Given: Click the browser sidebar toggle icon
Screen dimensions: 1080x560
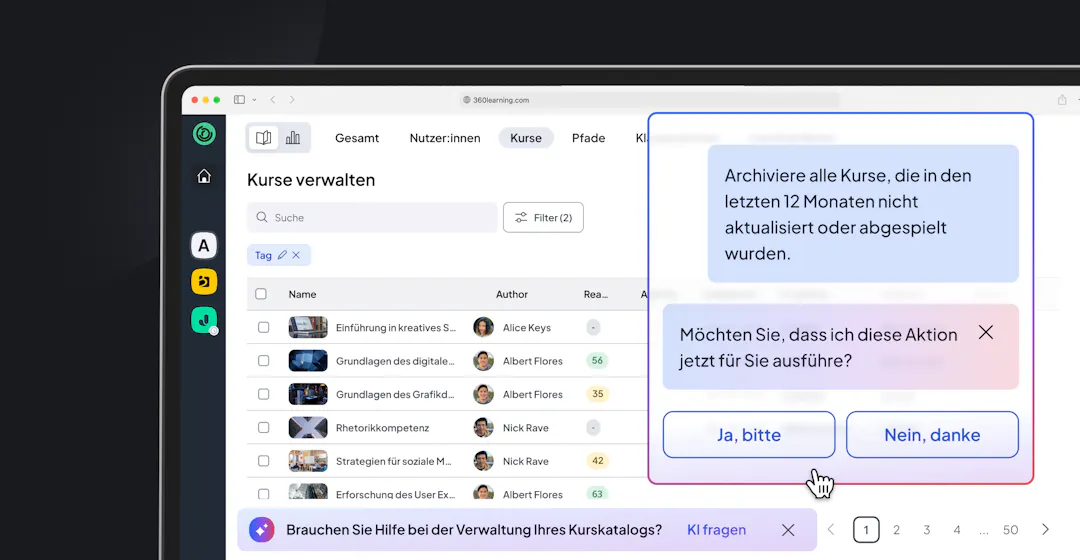Looking at the screenshot, I should tap(239, 100).
